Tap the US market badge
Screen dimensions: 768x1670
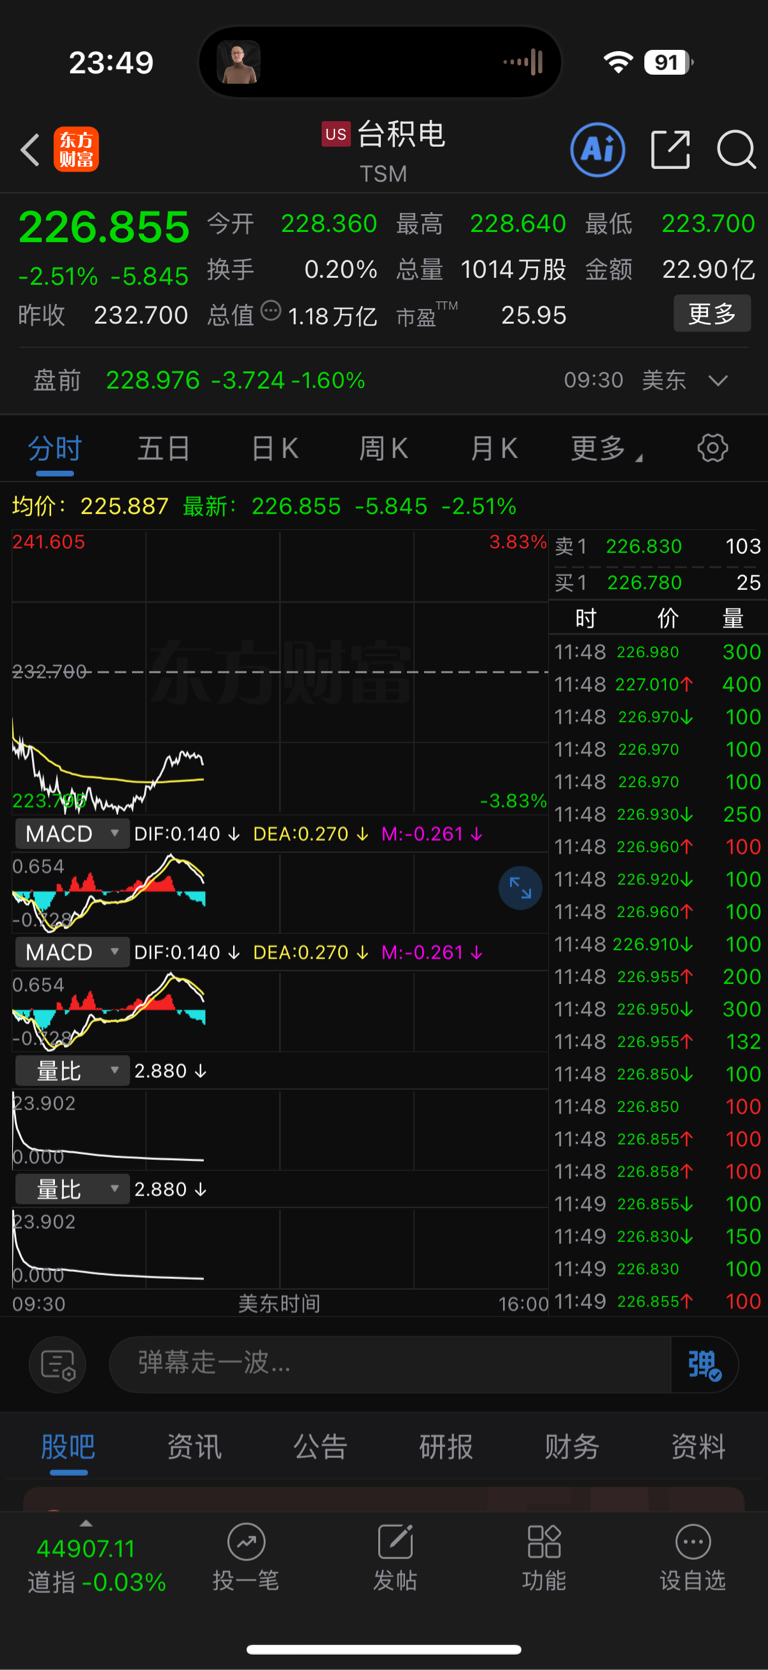(336, 134)
